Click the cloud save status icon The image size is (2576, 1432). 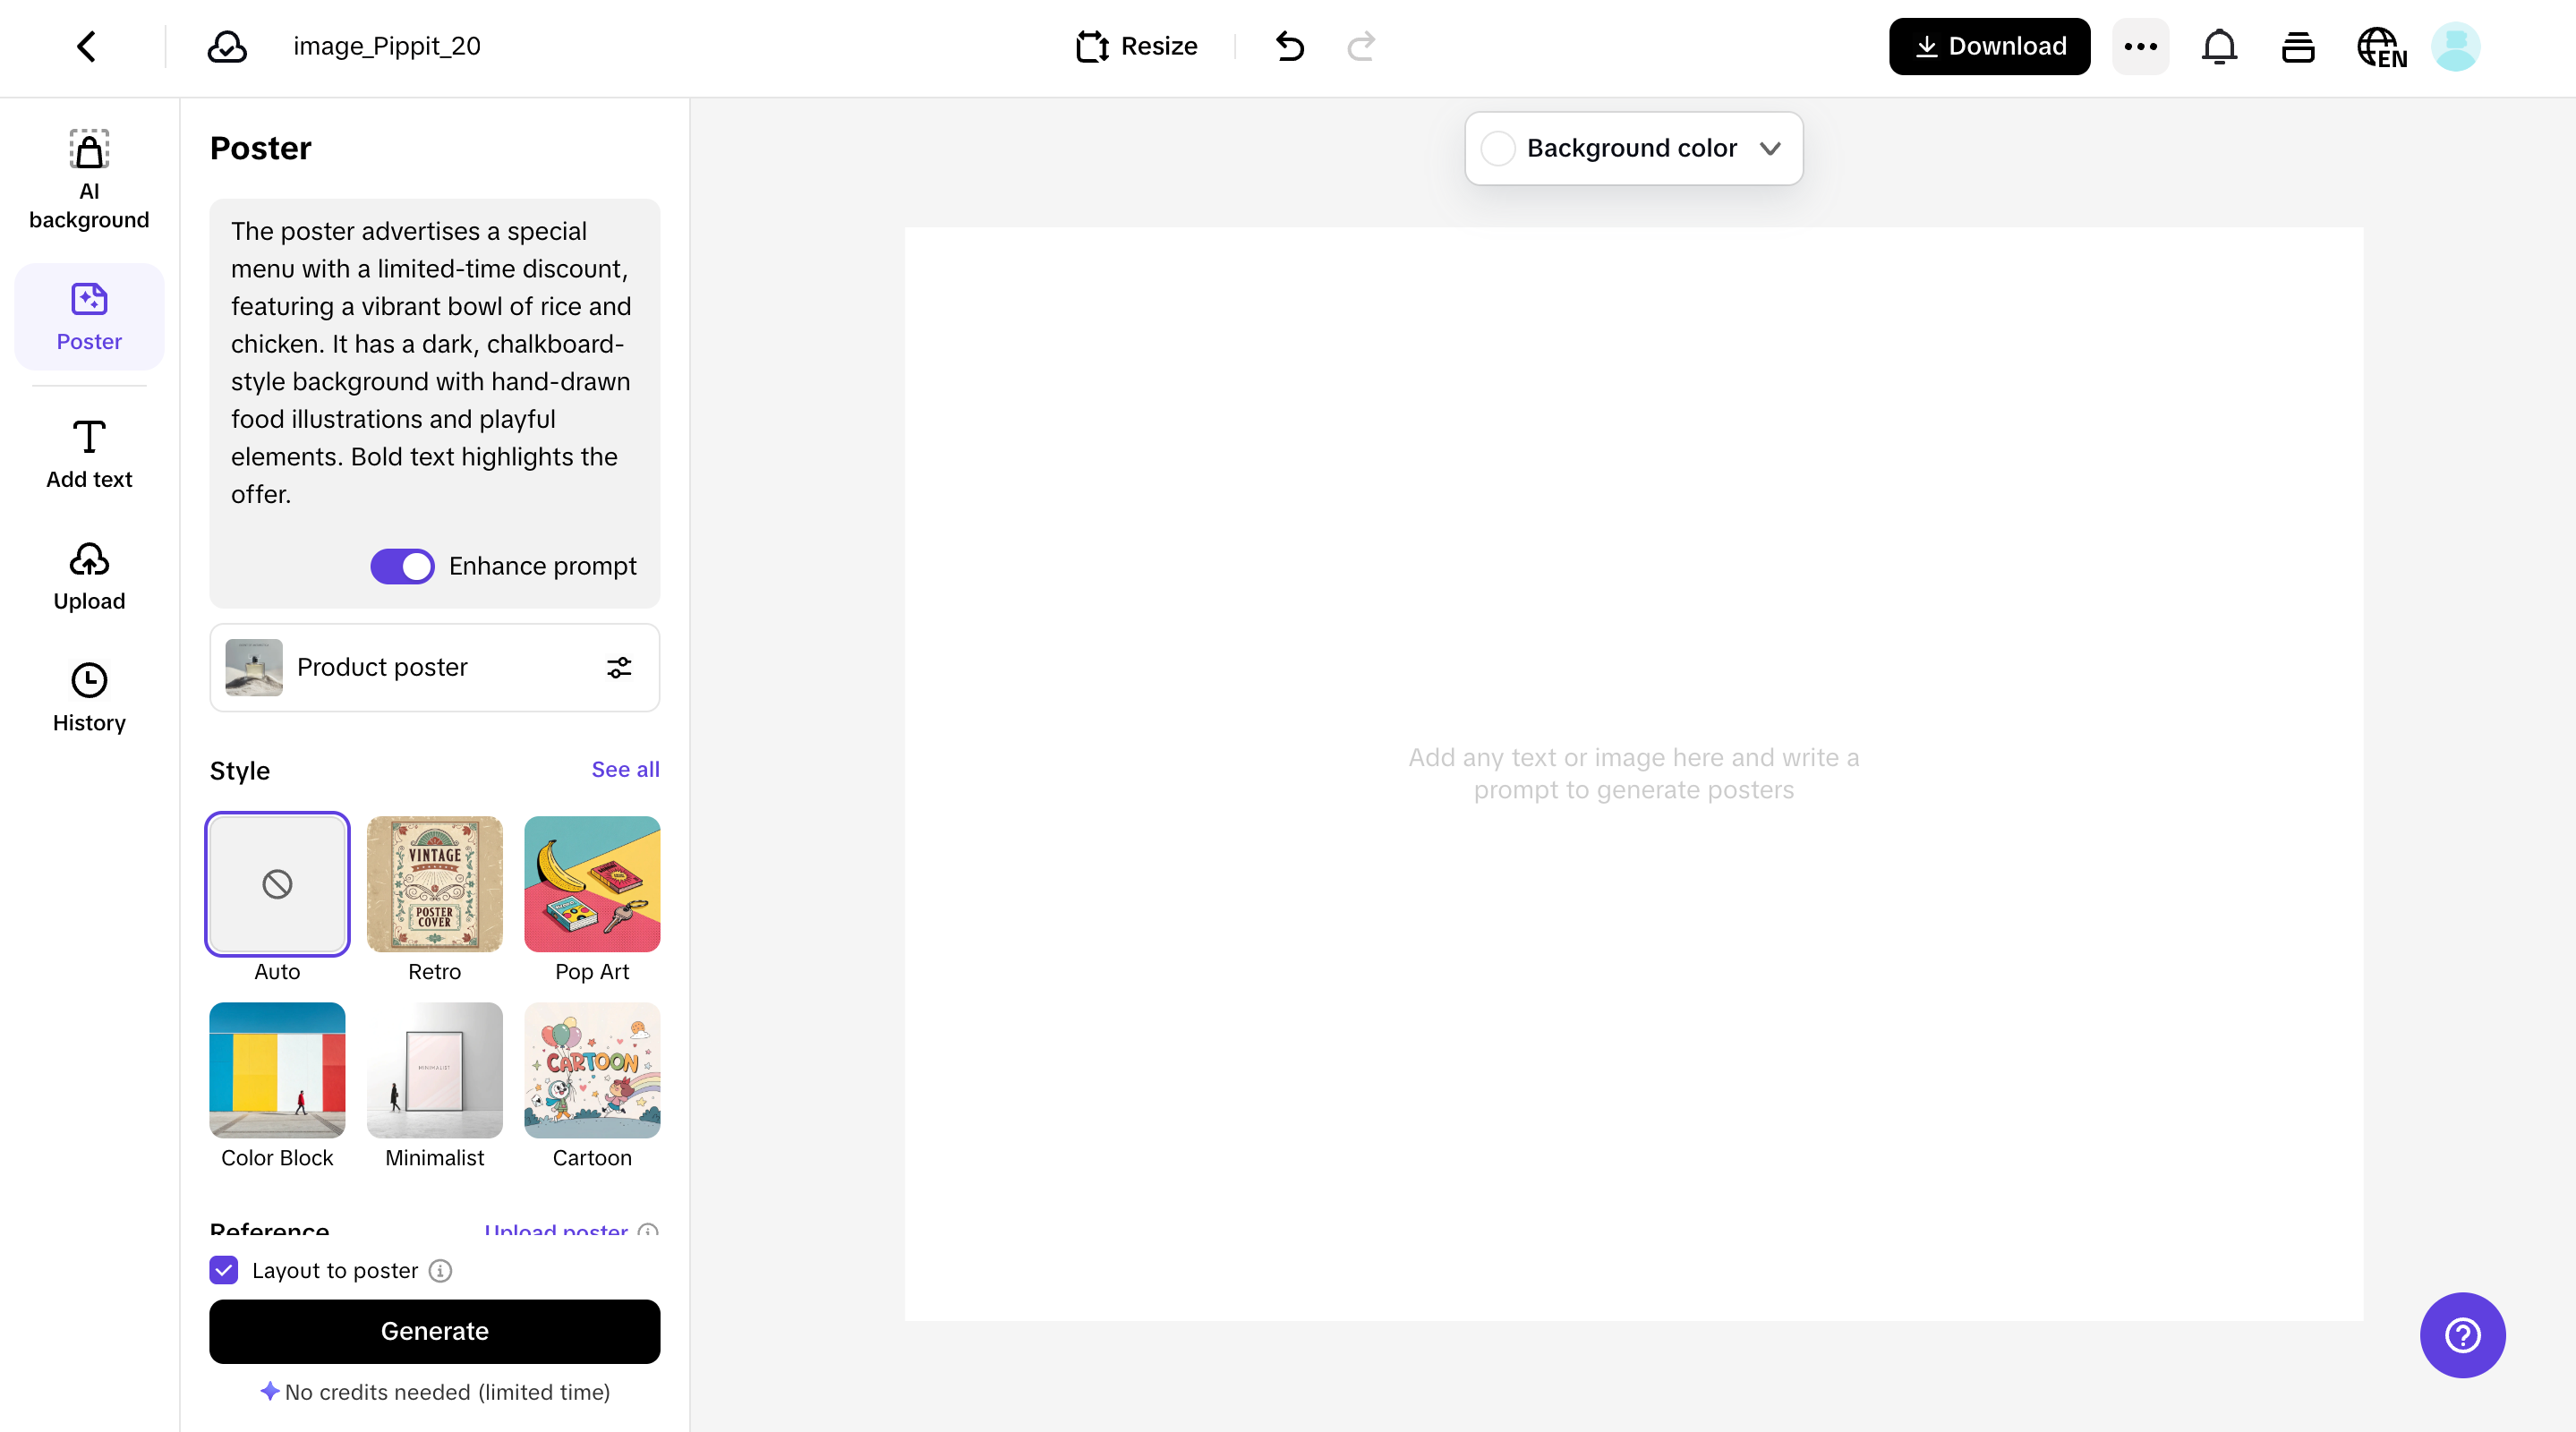[x=227, y=46]
